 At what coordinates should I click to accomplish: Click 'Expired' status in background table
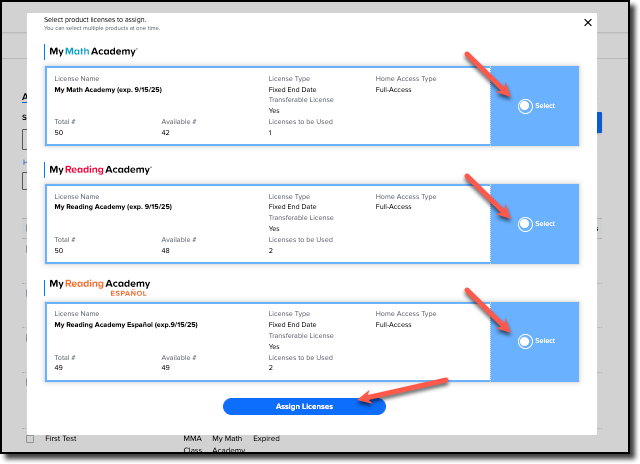pos(266,439)
